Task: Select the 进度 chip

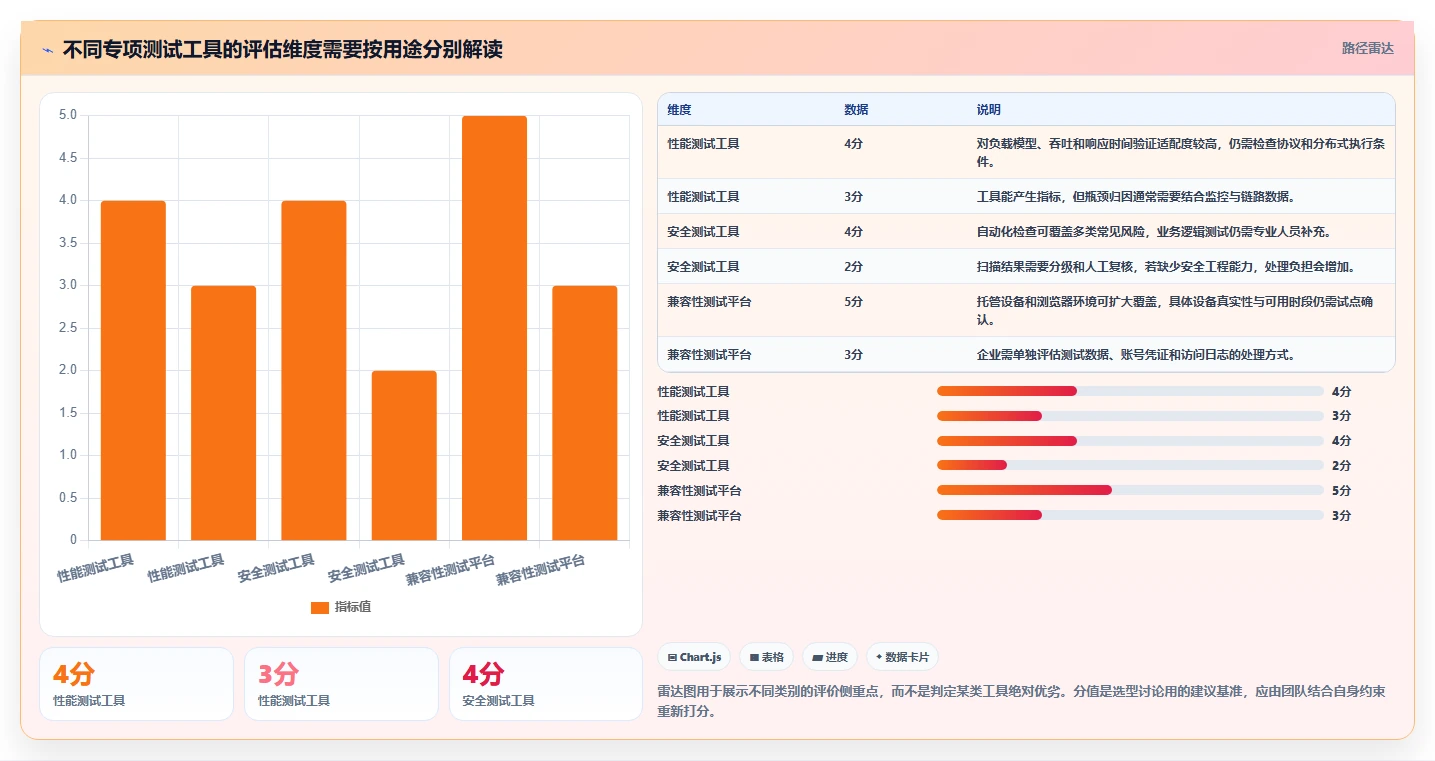Action: click(x=830, y=657)
